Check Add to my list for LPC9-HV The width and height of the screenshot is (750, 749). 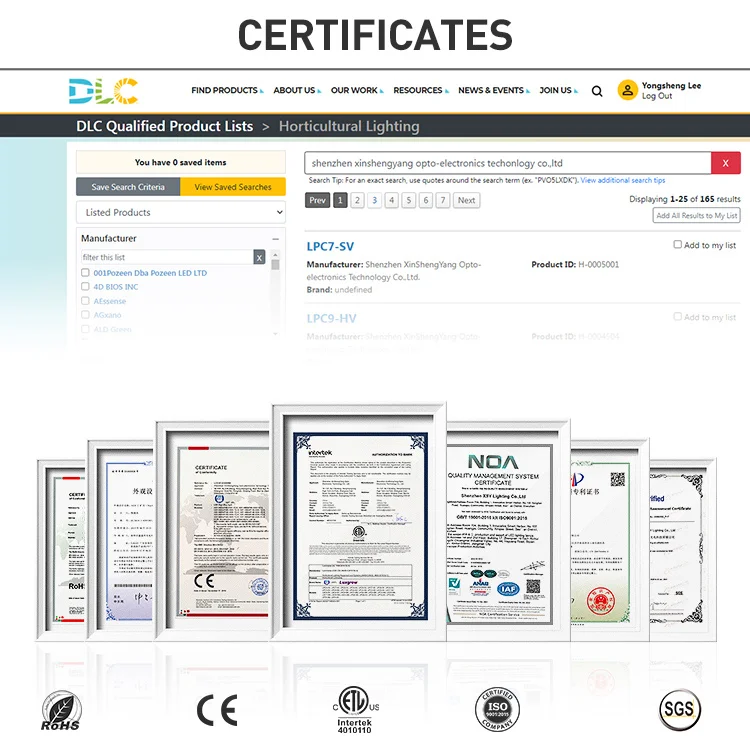pyautogui.click(x=678, y=317)
